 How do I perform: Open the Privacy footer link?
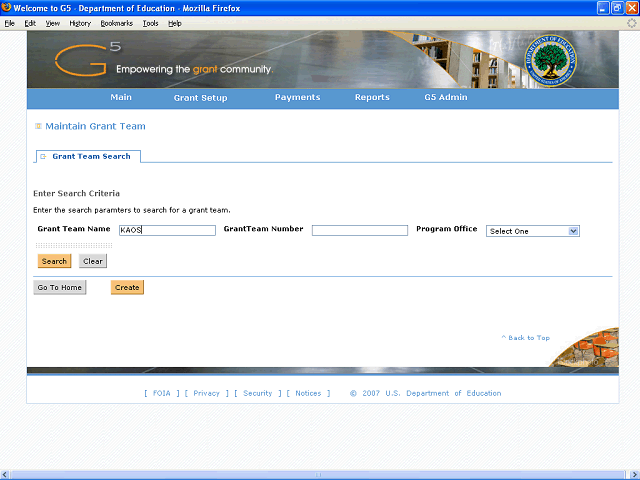click(207, 393)
